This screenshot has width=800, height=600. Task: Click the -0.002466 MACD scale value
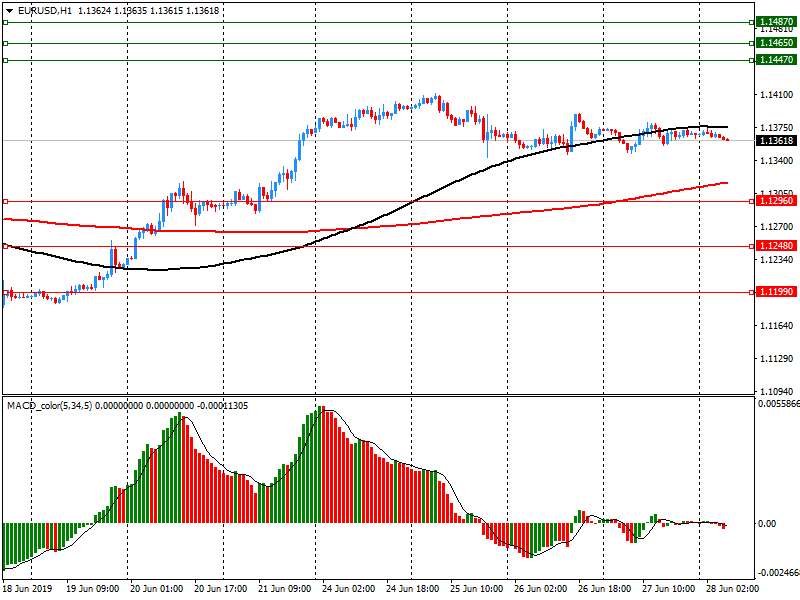[x=779, y=572]
